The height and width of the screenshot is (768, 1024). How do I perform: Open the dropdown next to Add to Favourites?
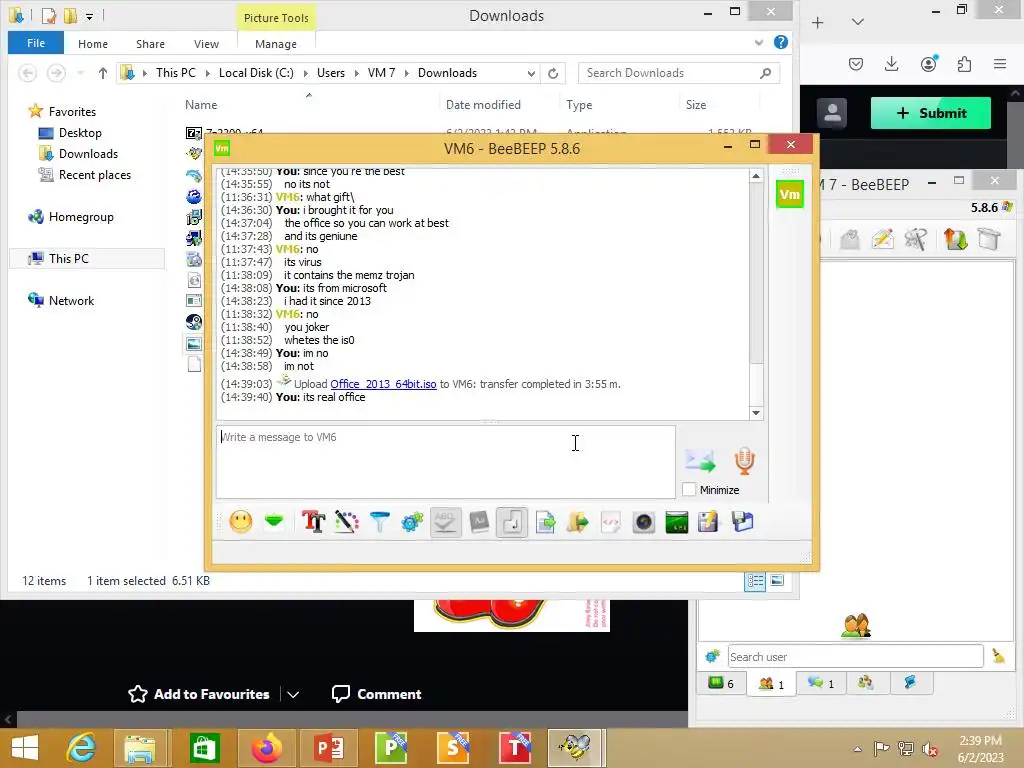293,694
